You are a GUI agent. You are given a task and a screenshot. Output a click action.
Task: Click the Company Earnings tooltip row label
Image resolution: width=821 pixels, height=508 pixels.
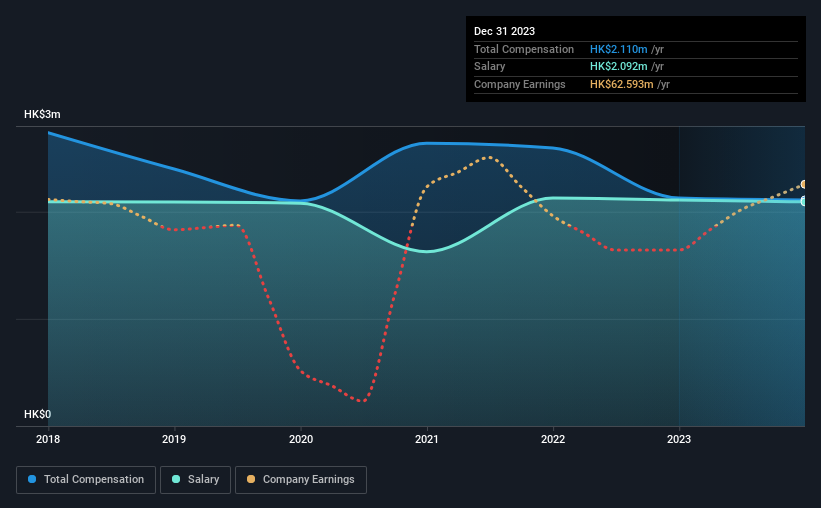tap(519, 84)
